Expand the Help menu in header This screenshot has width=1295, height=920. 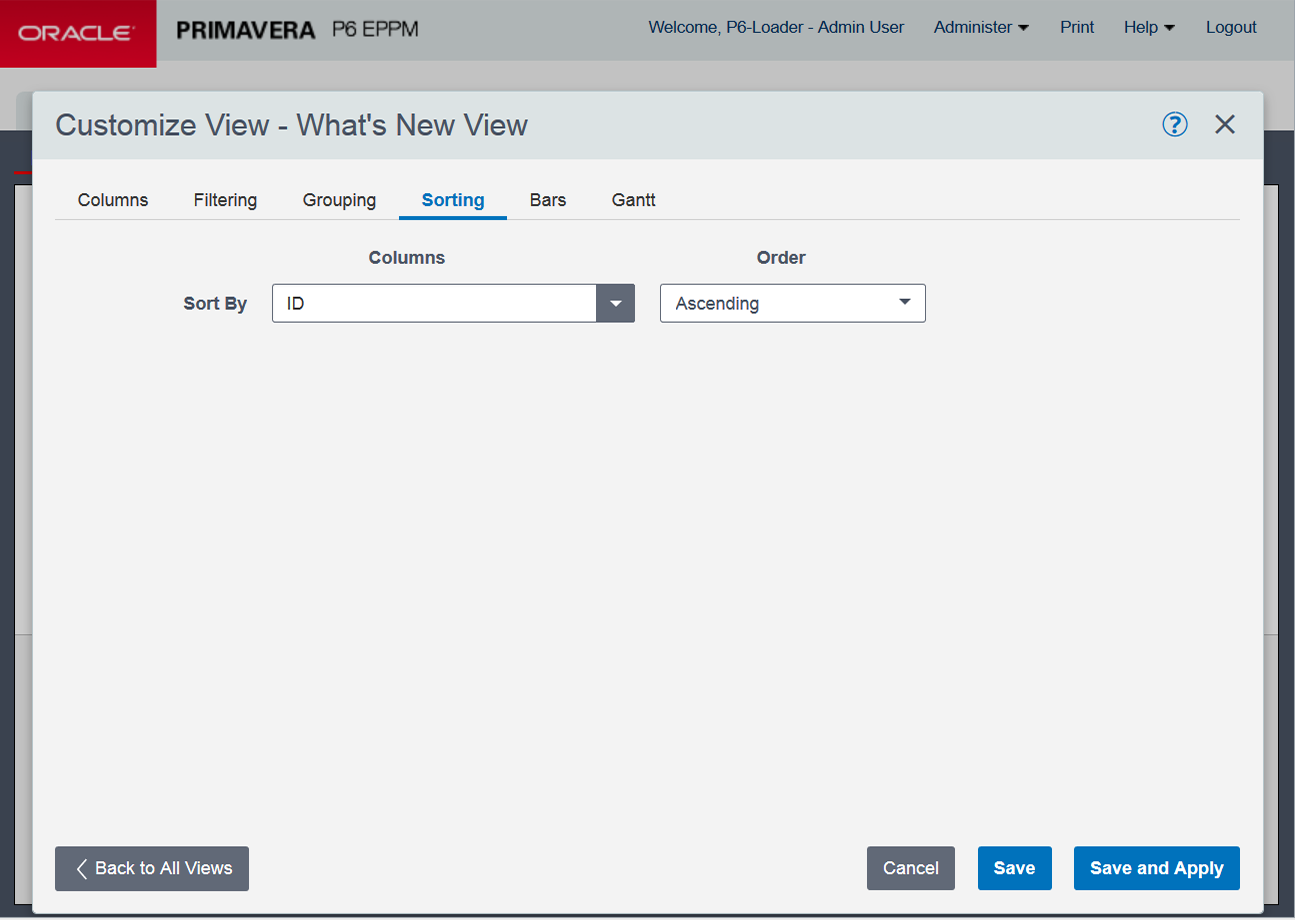(x=1149, y=28)
